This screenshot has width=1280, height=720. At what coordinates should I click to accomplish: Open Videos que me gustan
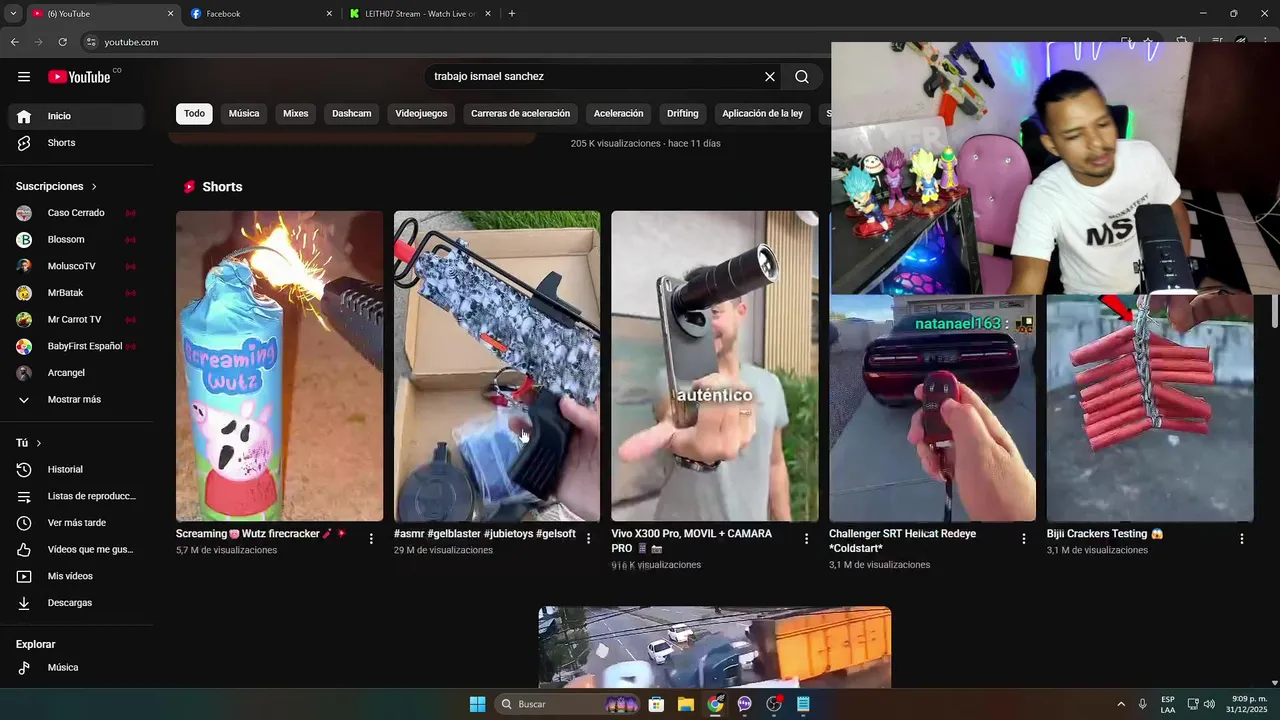click(77, 550)
